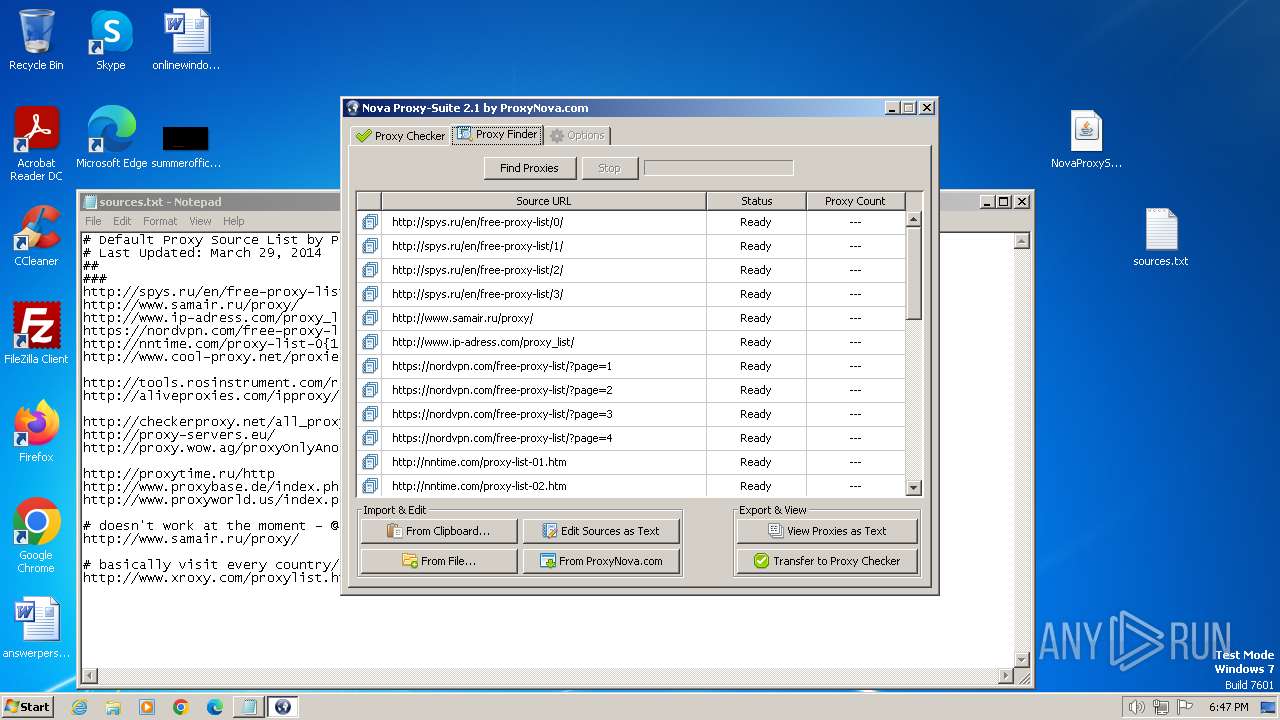Switch to the Proxy Checker tab

(400, 136)
